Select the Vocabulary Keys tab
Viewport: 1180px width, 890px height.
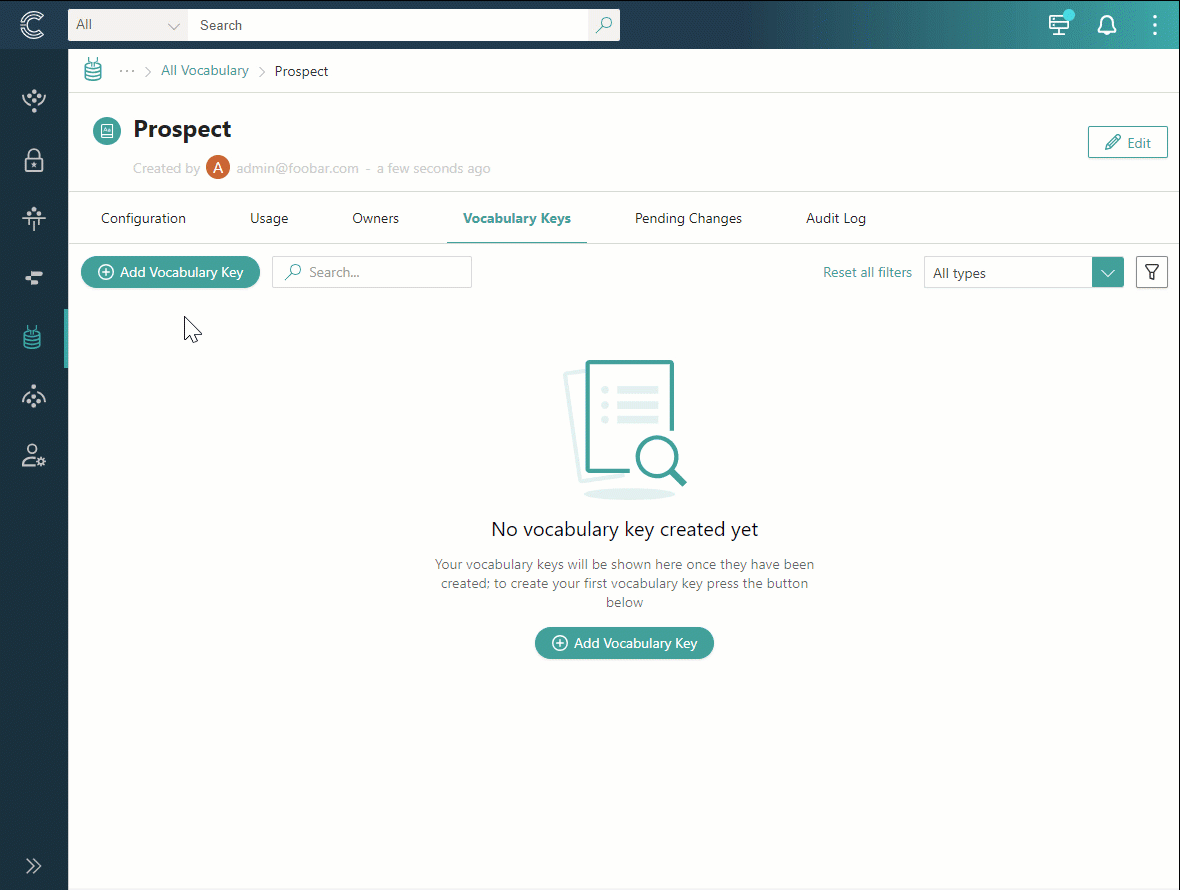click(x=517, y=218)
